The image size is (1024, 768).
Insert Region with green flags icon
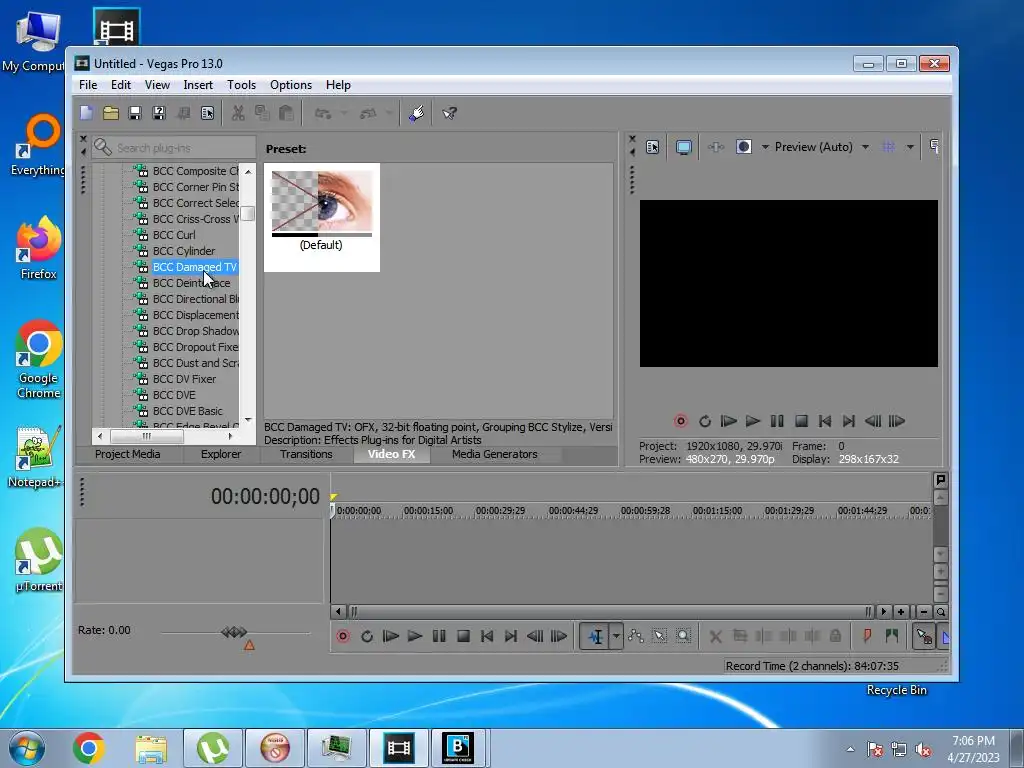point(891,636)
